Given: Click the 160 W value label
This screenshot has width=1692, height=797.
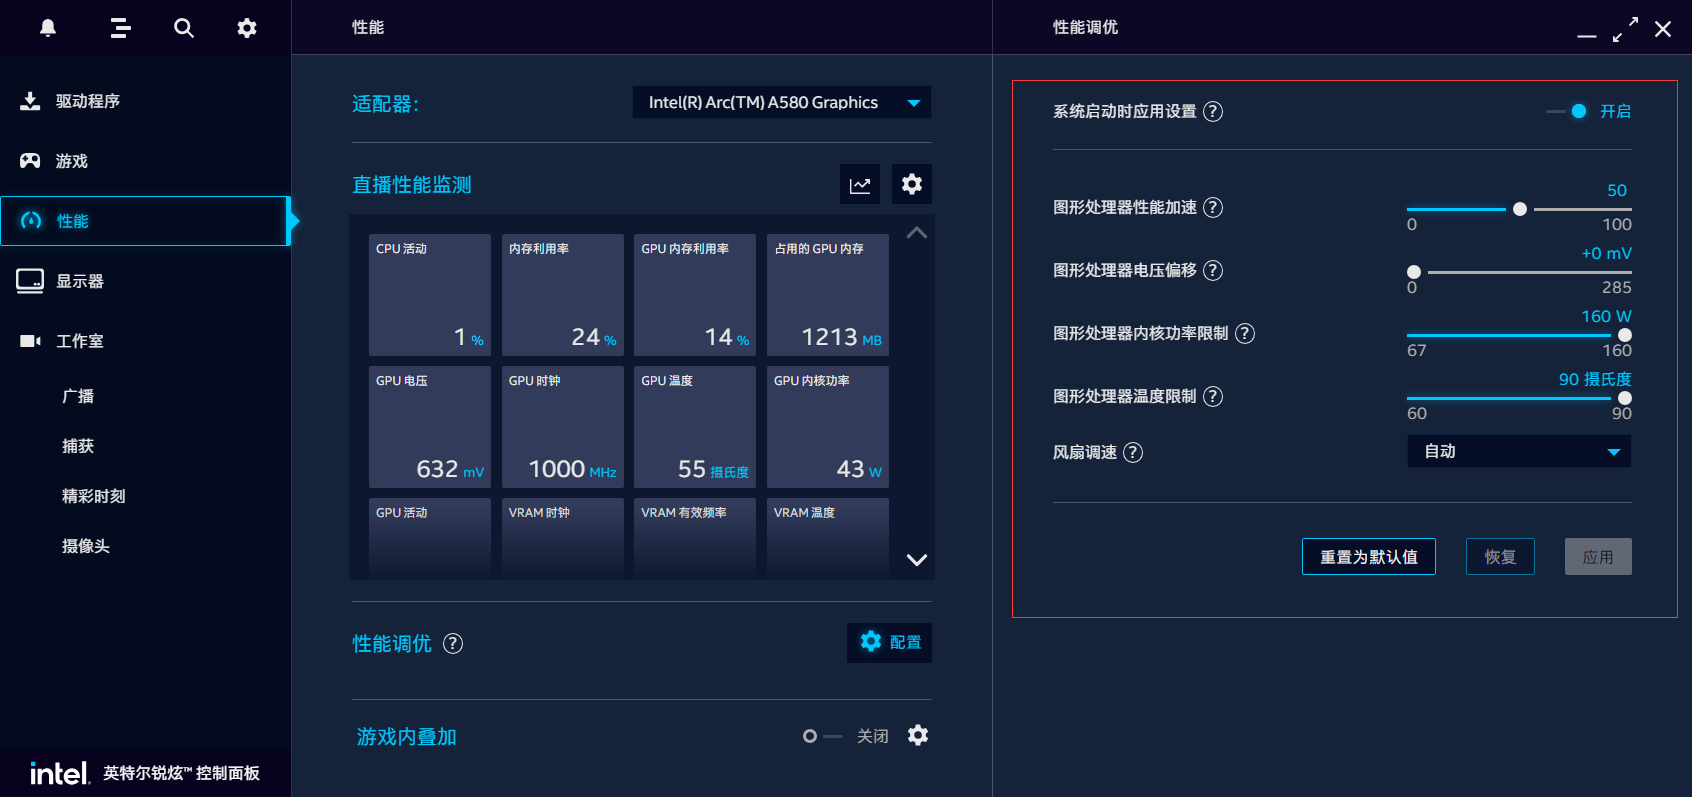Looking at the screenshot, I should pyautogui.click(x=1606, y=316).
